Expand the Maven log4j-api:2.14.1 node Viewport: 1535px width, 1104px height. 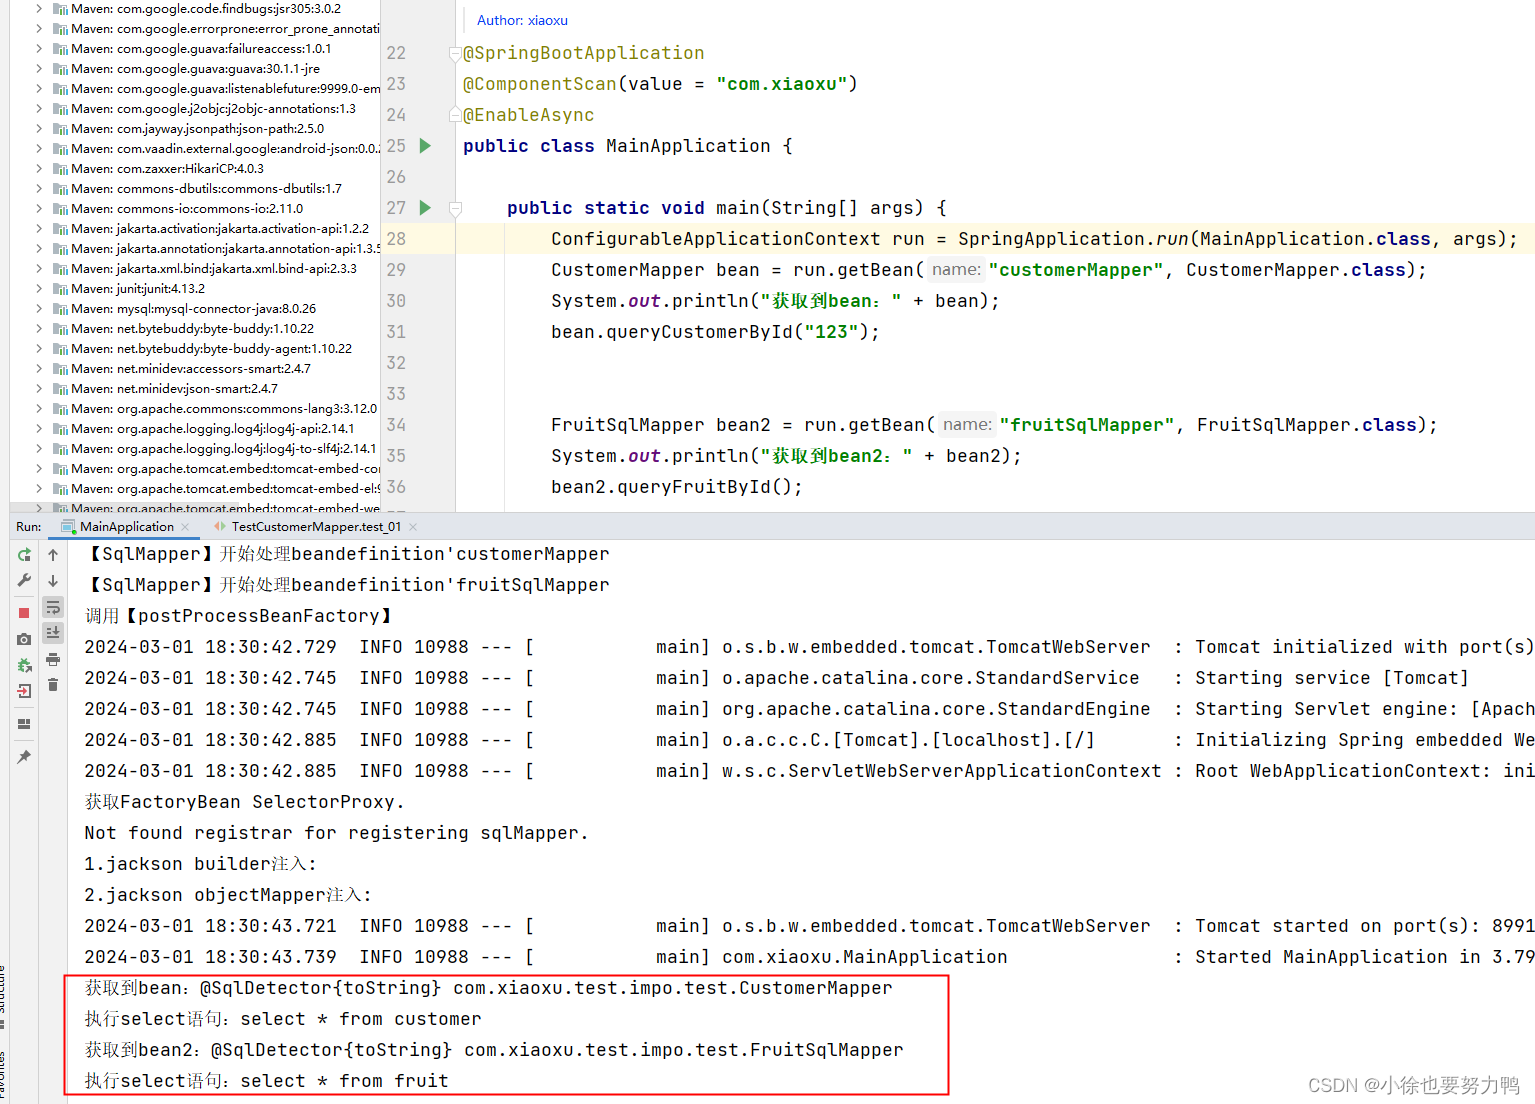39,429
